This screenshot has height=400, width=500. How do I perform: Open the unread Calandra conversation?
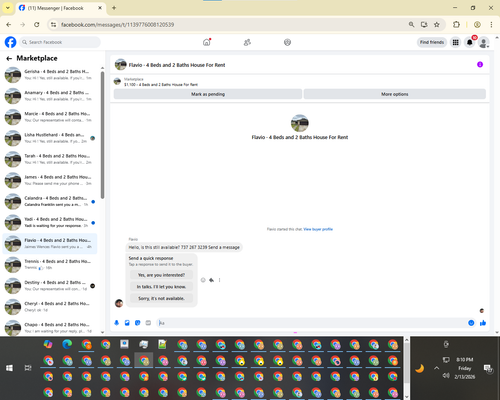50,201
